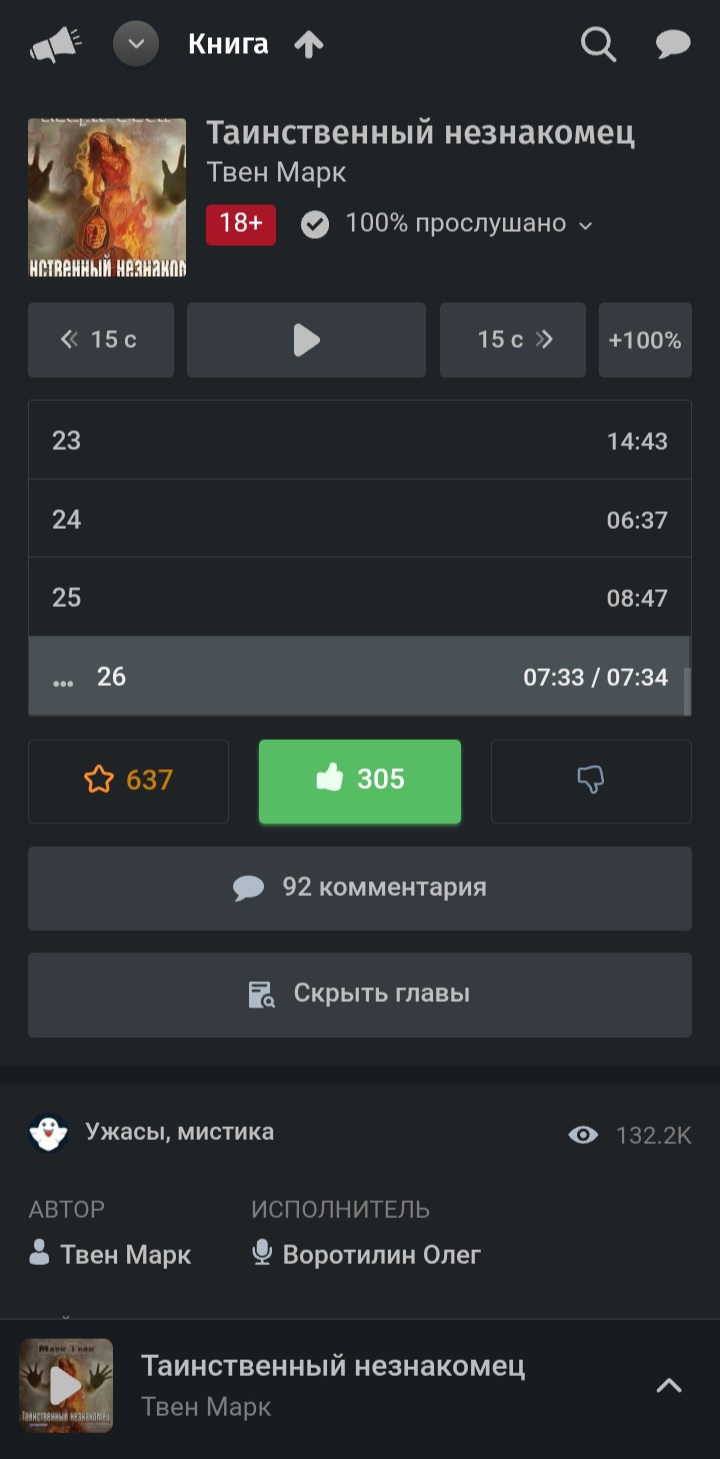Image resolution: width=720 pixels, height=1459 pixels.
Task: Open the chat bubble icon in header
Action: click(673, 45)
